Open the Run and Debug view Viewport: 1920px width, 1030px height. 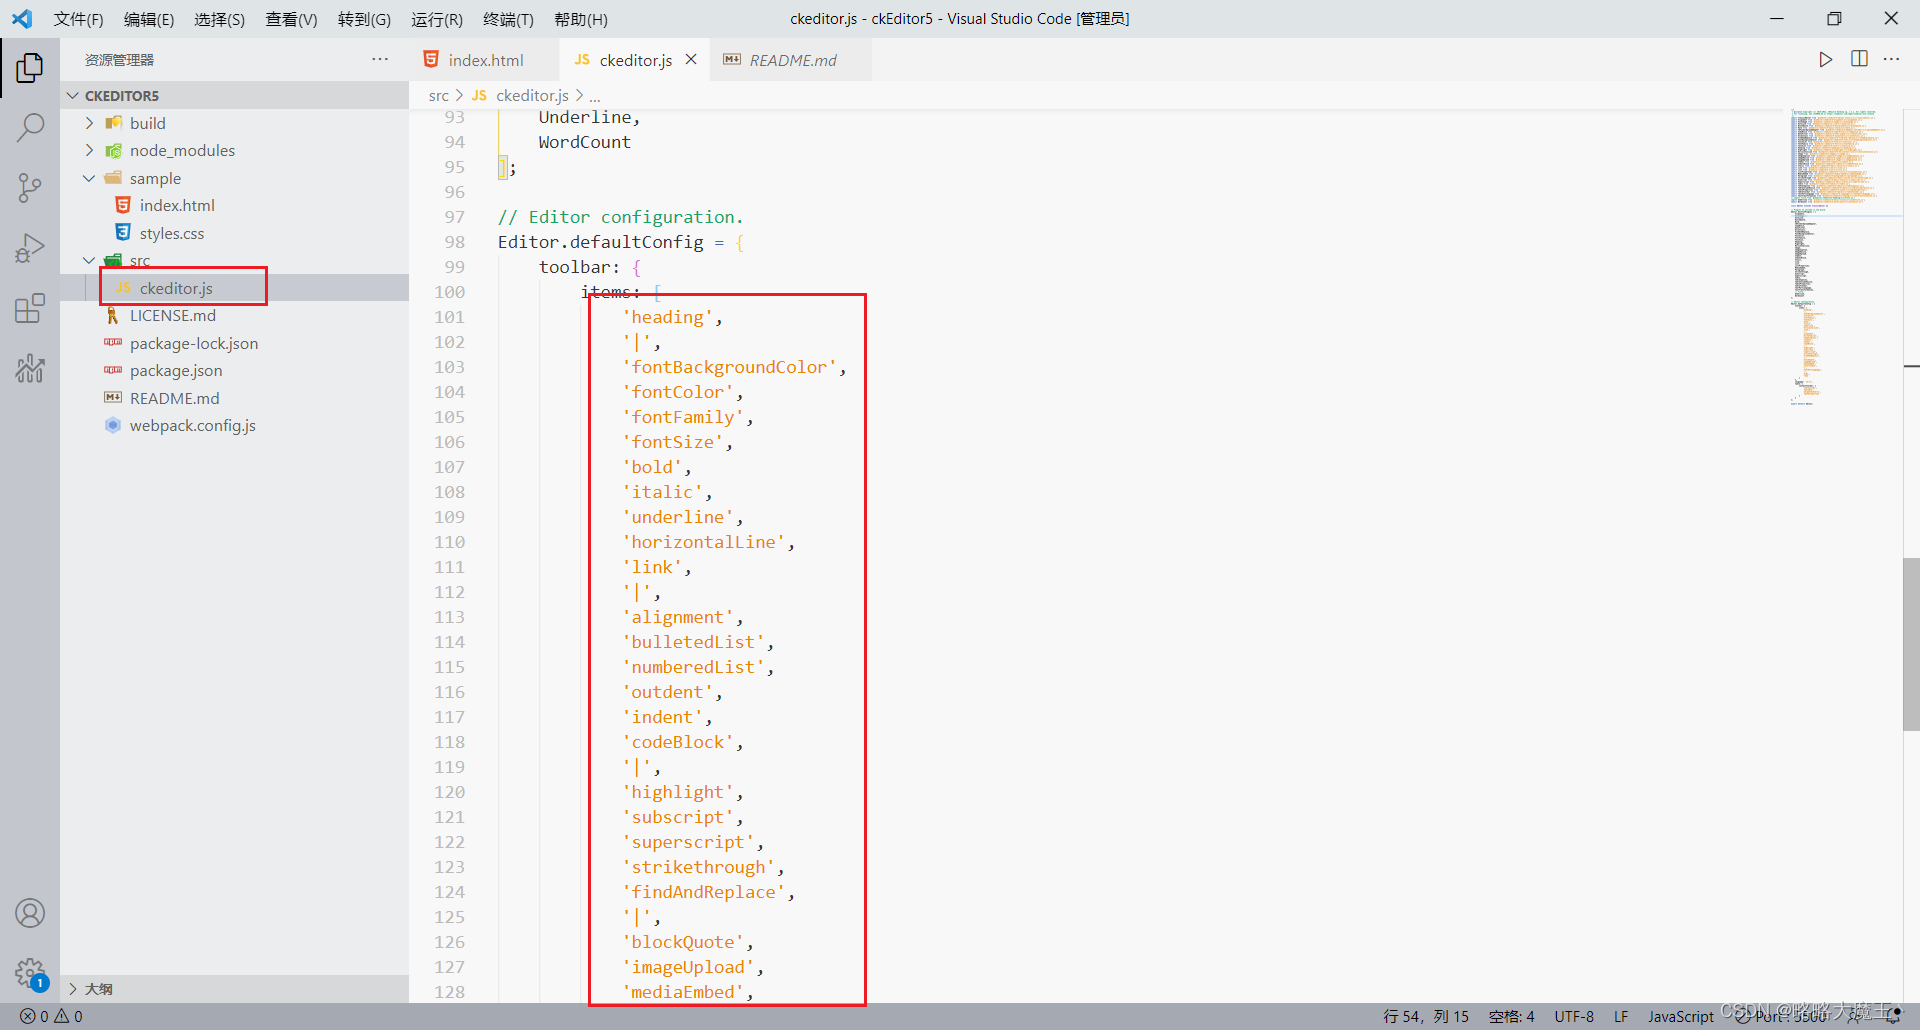click(30, 247)
